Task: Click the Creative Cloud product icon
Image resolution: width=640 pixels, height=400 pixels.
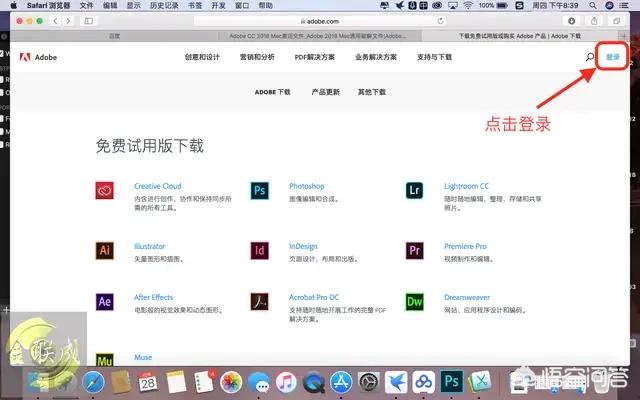Action: click(104, 191)
